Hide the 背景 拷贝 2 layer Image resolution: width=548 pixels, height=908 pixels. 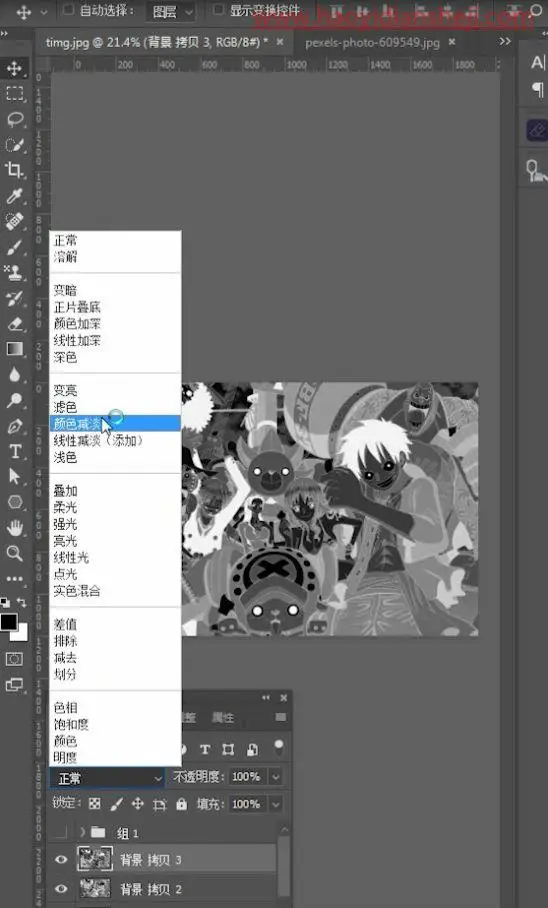click(61, 889)
